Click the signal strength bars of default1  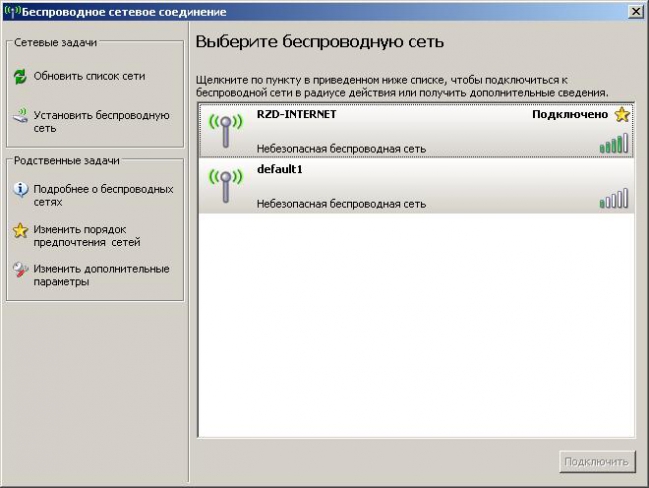(614, 198)
